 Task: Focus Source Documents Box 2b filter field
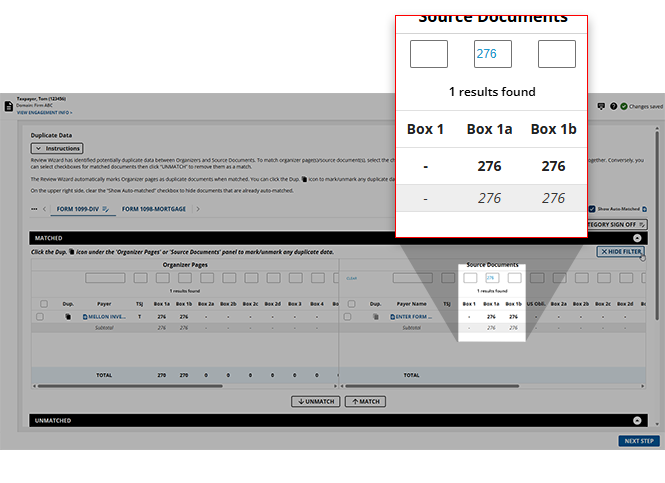click(581, 278)
